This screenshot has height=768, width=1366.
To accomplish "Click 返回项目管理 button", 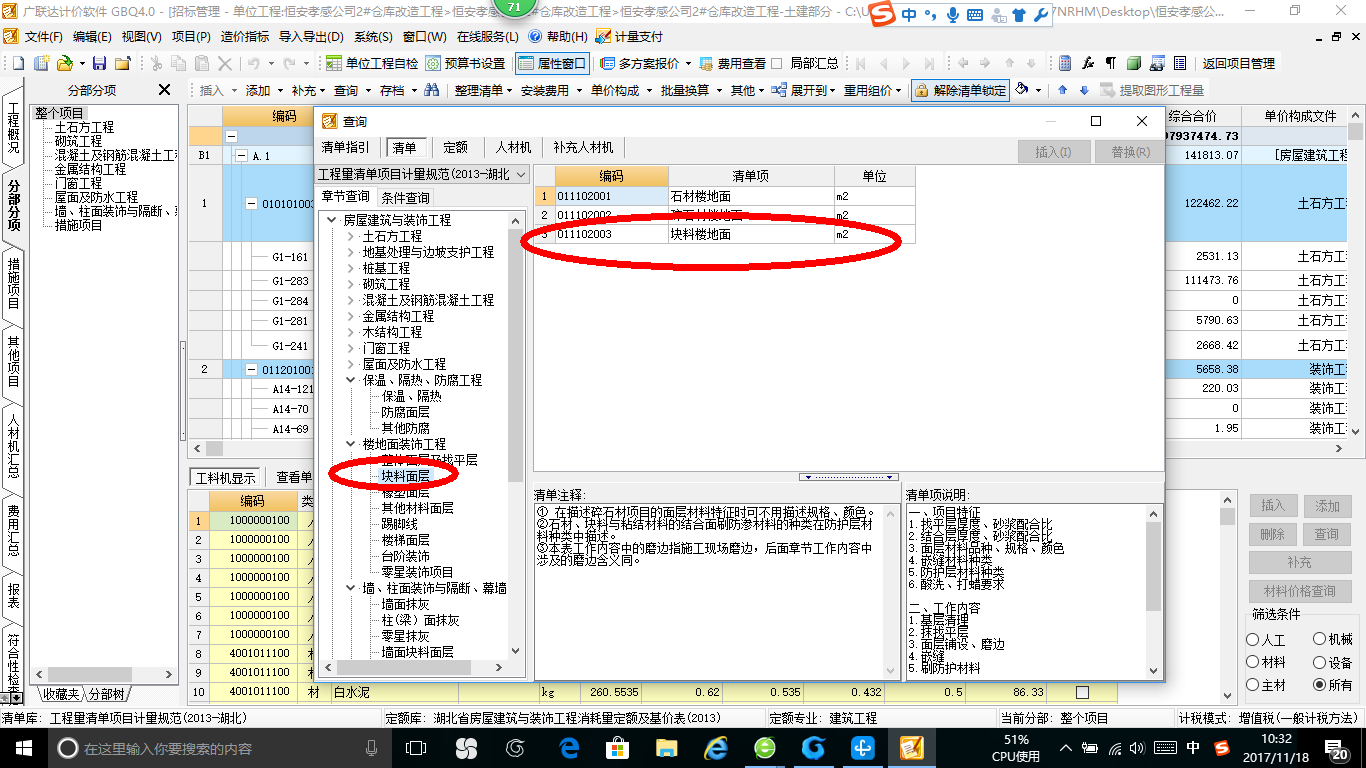I will (x=1238, y=63).
